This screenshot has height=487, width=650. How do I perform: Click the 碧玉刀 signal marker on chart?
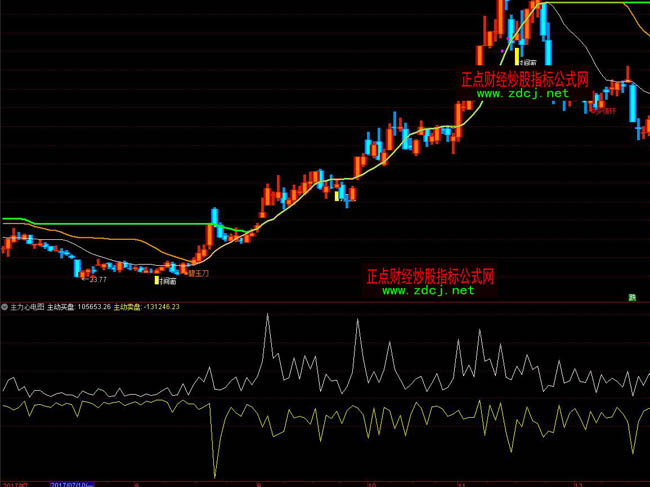coord(198,271)
